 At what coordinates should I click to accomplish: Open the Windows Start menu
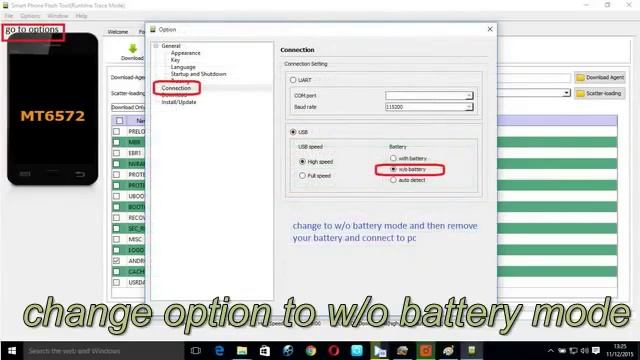(x=12, y=351)
